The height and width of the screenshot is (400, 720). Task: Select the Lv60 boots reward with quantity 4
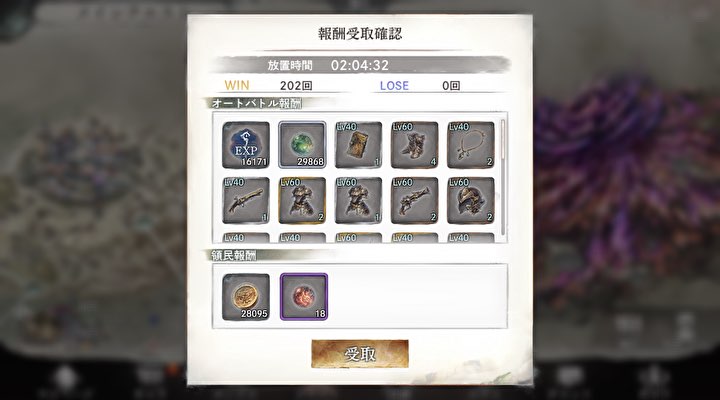(x=414, y=145)
